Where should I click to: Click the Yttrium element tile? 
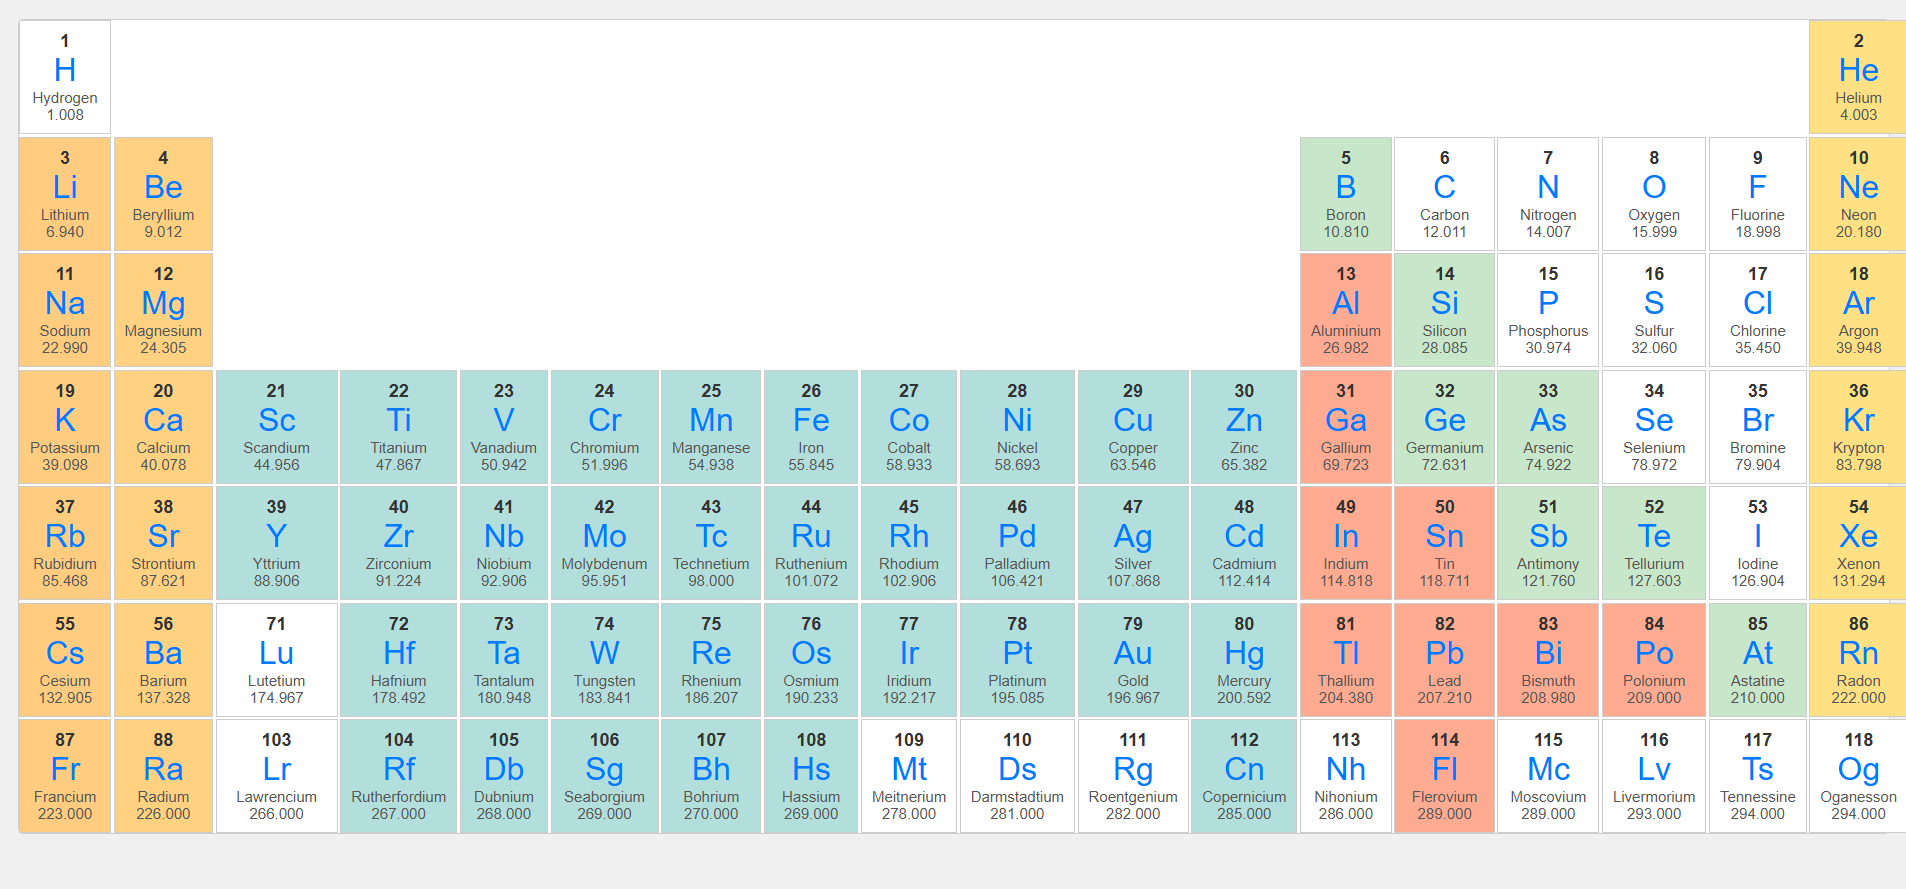click(x=276, y=543)
